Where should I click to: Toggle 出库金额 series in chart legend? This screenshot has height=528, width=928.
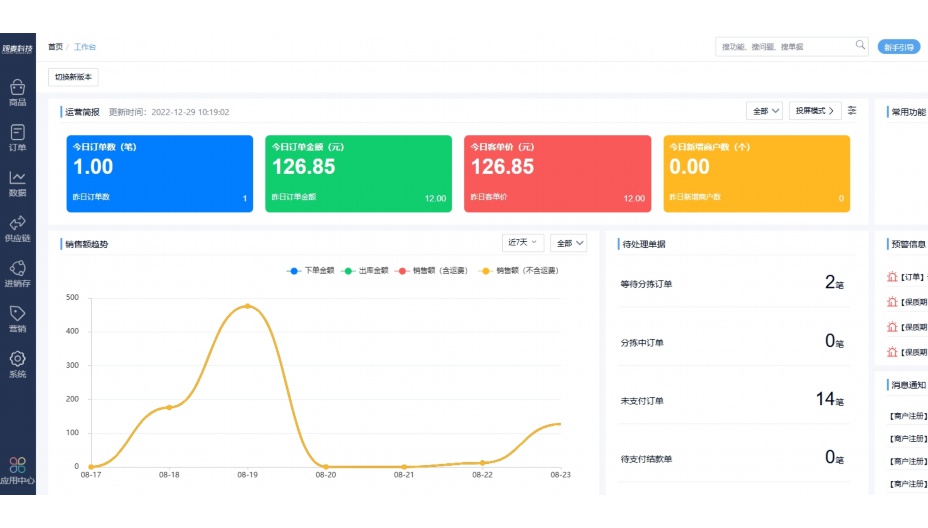click(x=366, y=271)
